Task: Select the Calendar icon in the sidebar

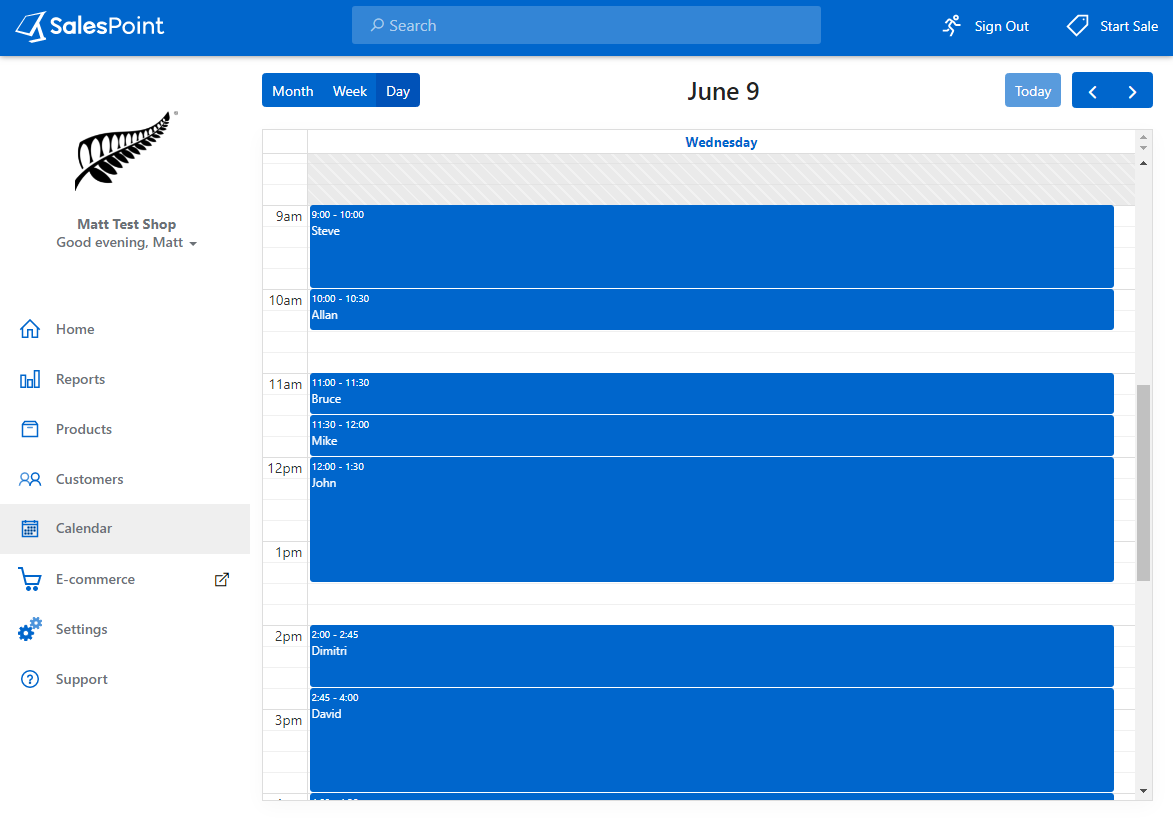Action: [30, 528]
